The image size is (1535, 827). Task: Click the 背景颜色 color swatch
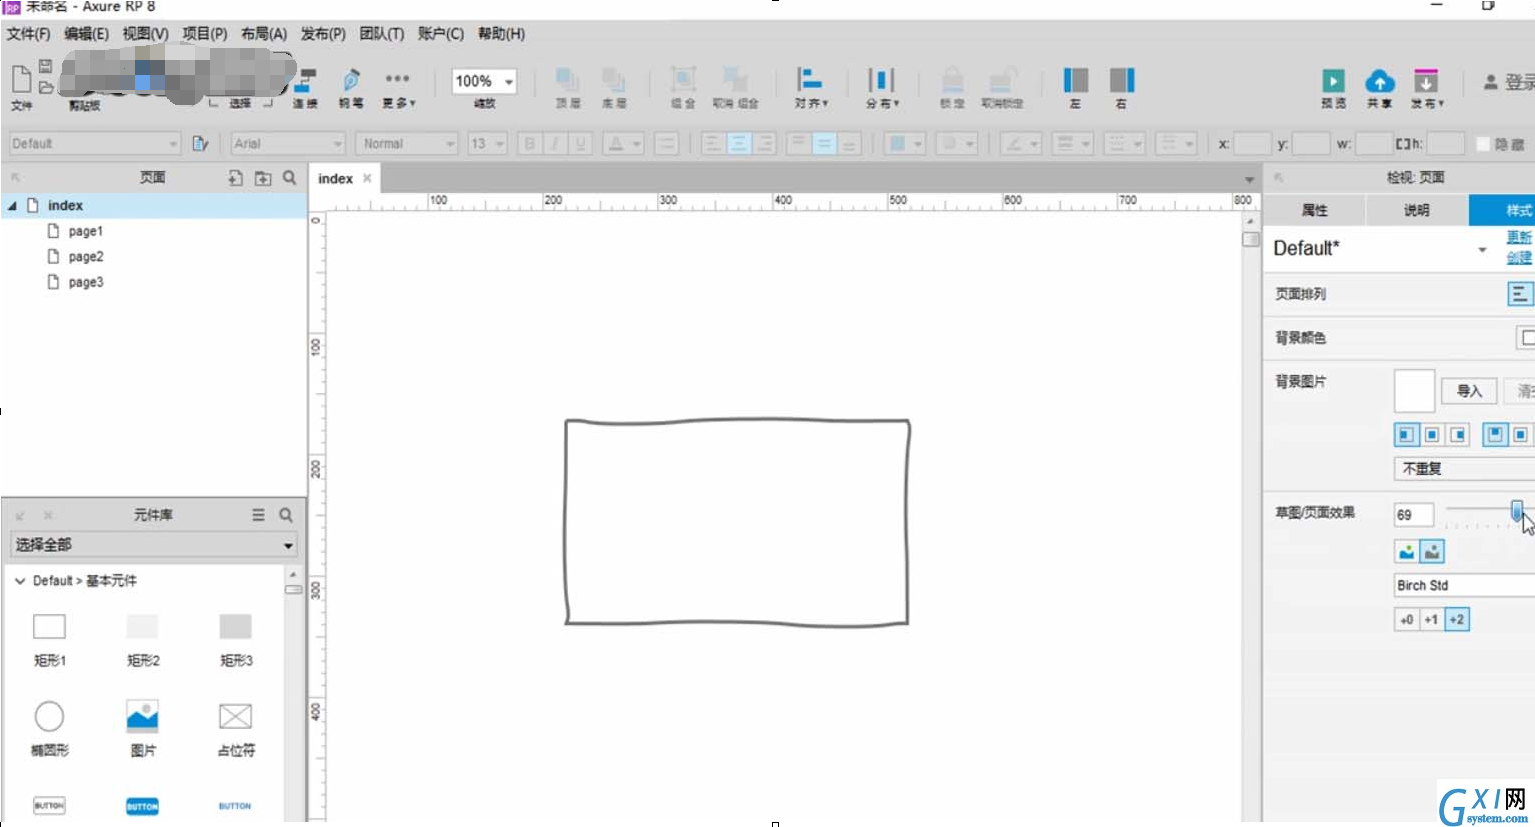click(1526, 338)
